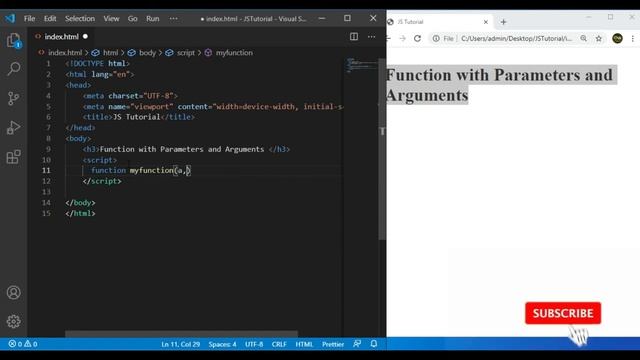Open the Go menu
This screenshot has width=640, height=360.
point(133,18)
